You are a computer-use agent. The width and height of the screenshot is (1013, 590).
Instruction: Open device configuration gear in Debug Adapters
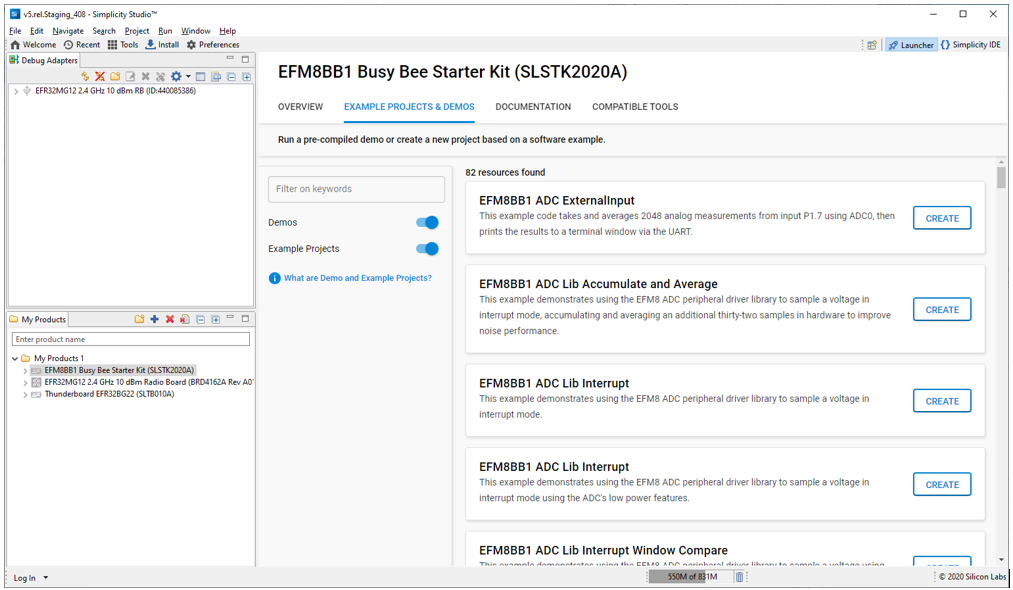[x=176, y=76]
